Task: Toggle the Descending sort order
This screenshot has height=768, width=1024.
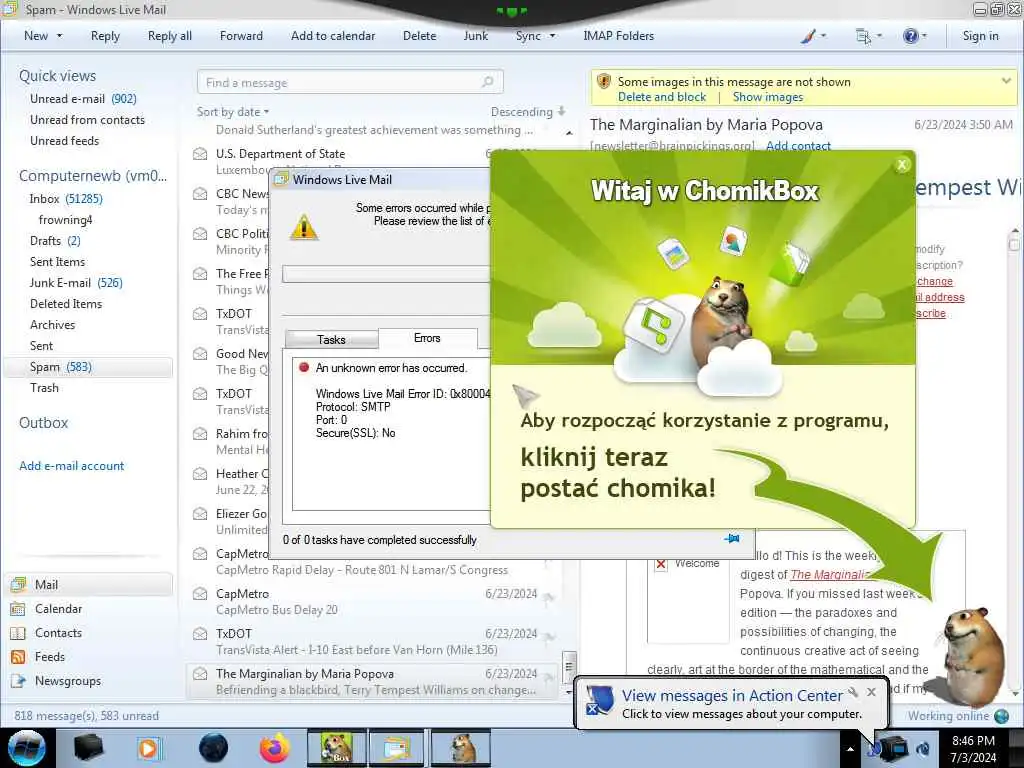Action: tap(528, 112)
